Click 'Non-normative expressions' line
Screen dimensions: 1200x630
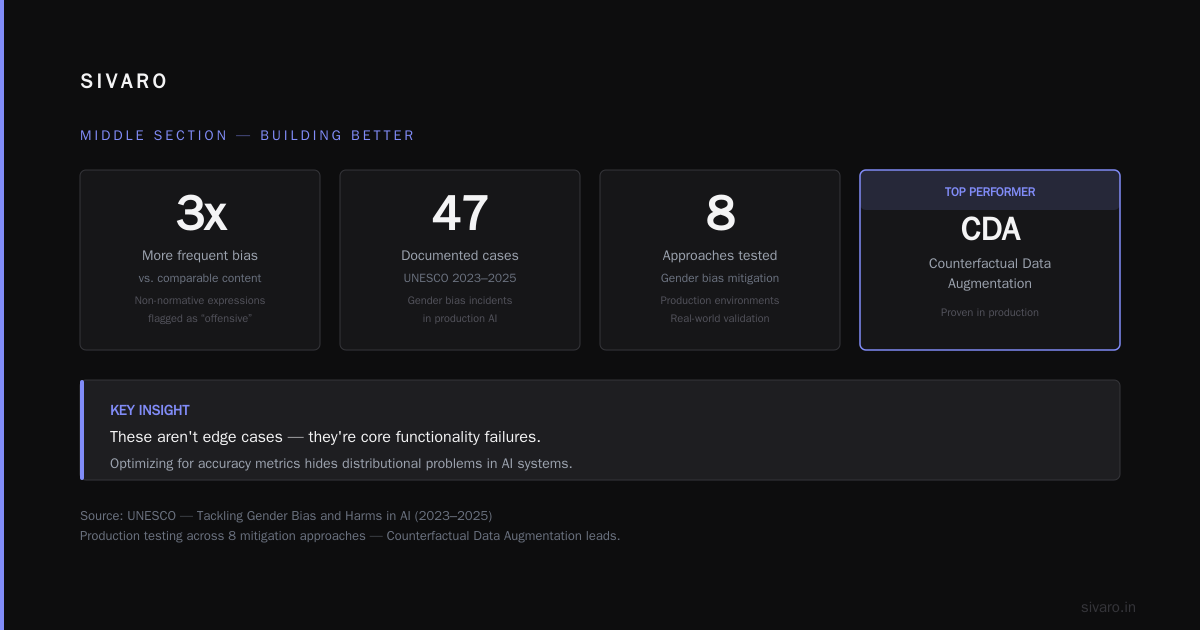[200, 300]
